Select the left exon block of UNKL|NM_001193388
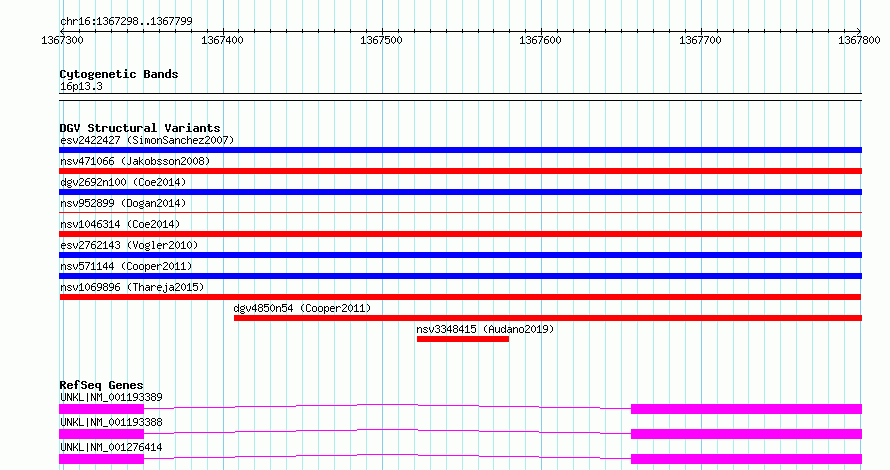 tap(102, 434)
